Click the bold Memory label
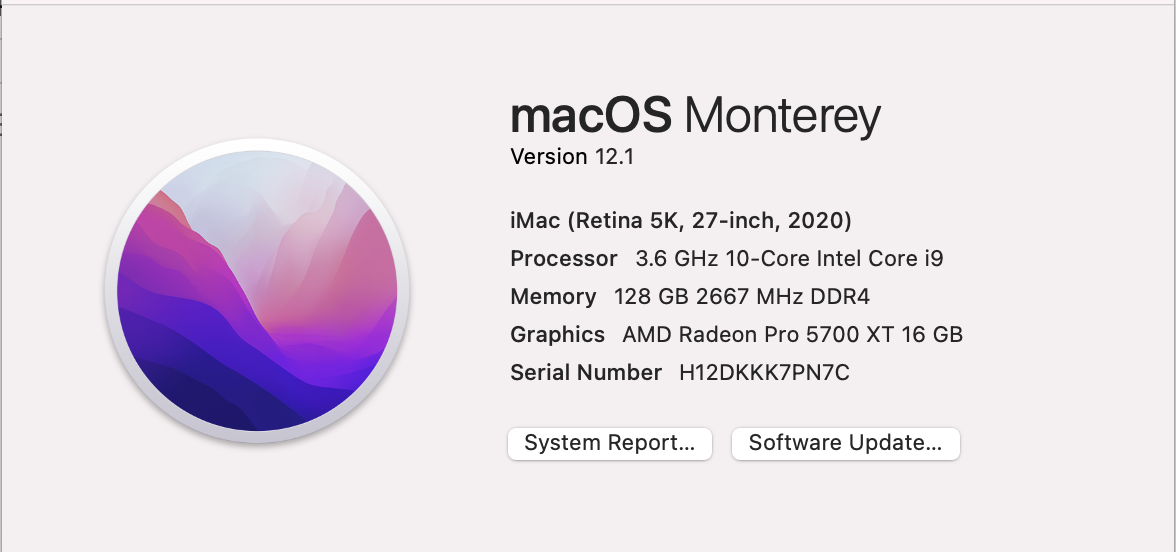1176x552 pixels. point(553,297)
